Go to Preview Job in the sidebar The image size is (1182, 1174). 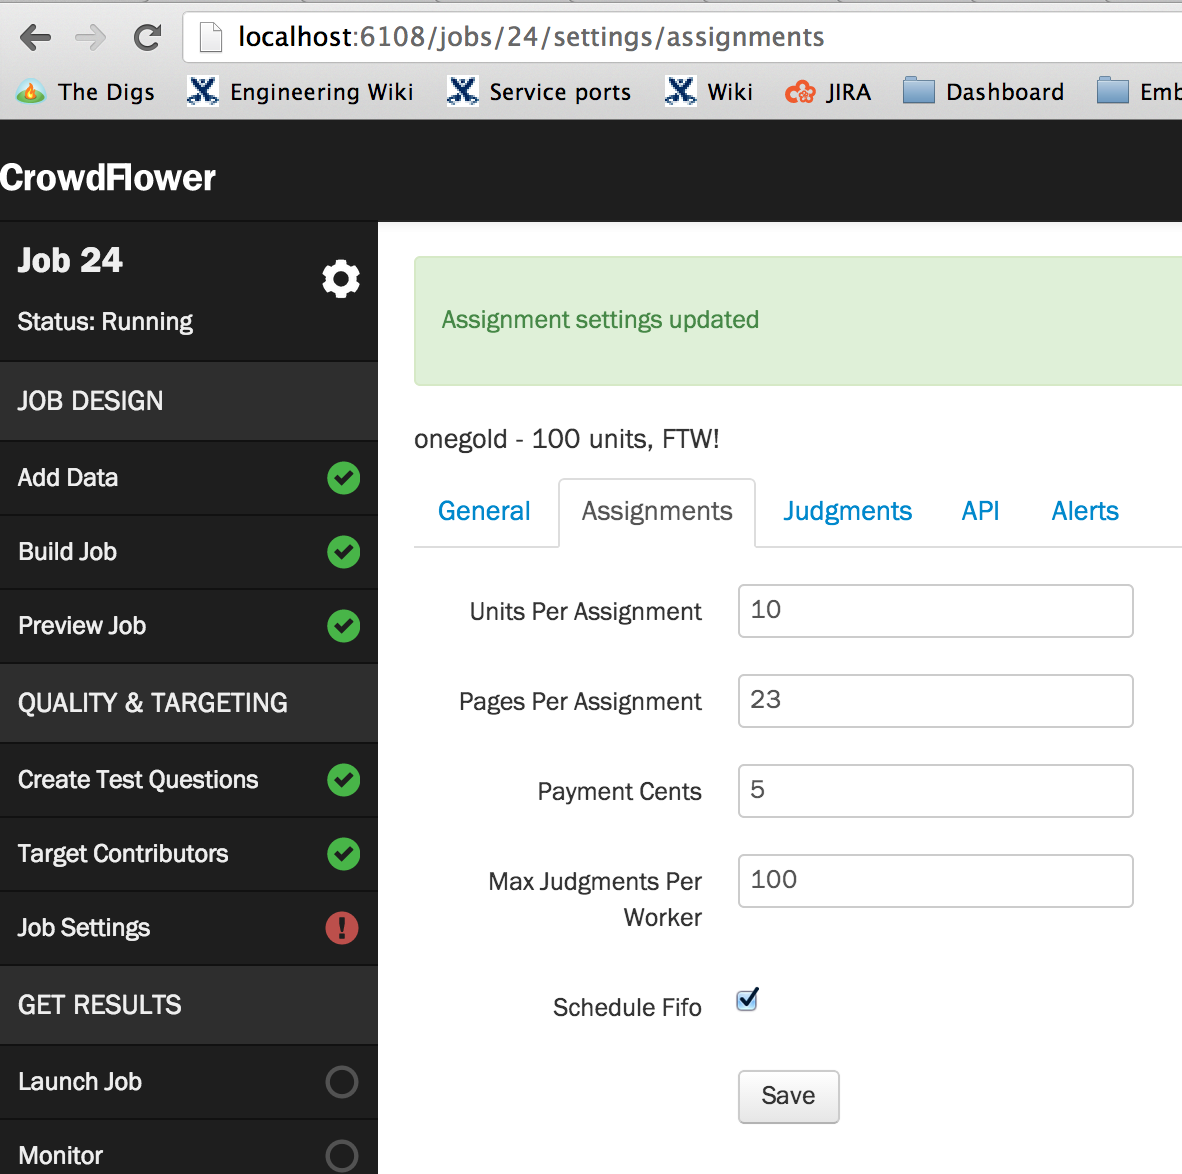pos(188,626)
